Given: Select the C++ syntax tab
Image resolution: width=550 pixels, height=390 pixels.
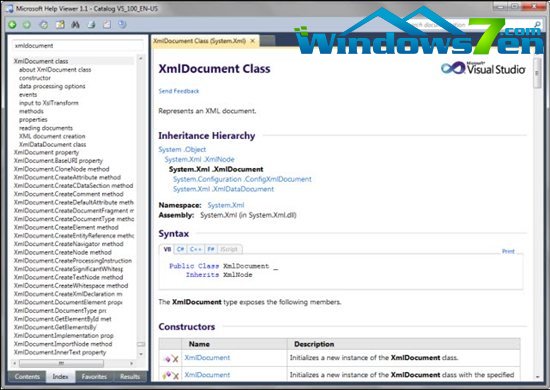Looking at the screenshot, I should click(195, 249).
